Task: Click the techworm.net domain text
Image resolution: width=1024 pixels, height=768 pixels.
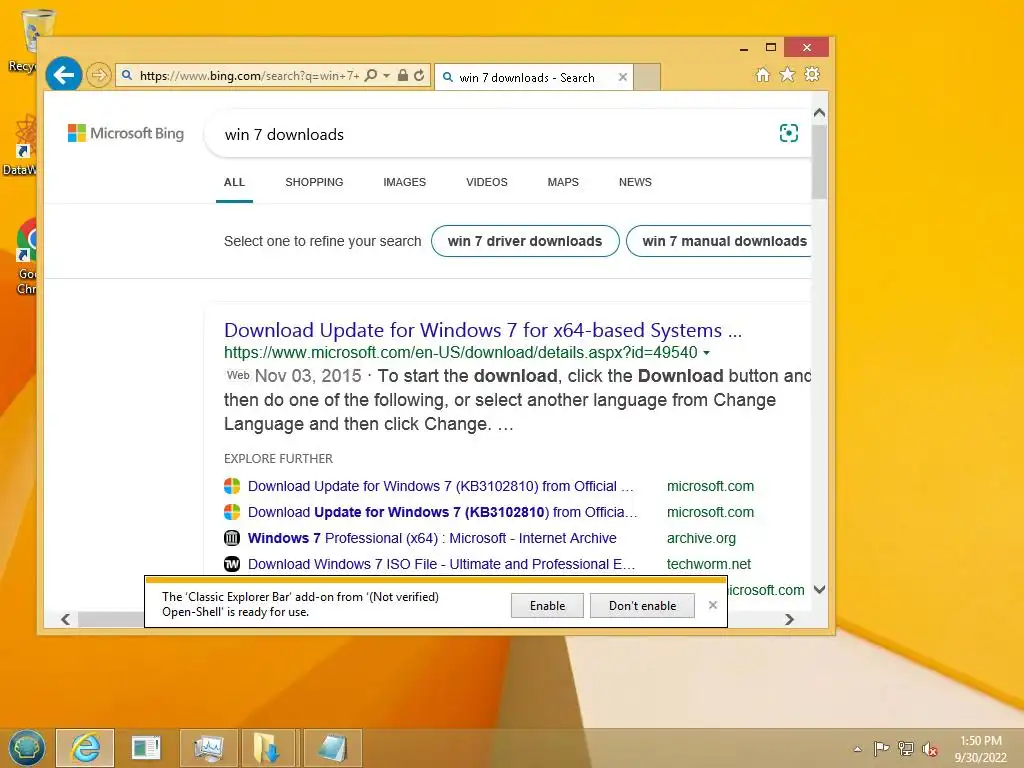Action: pos(709,564)
